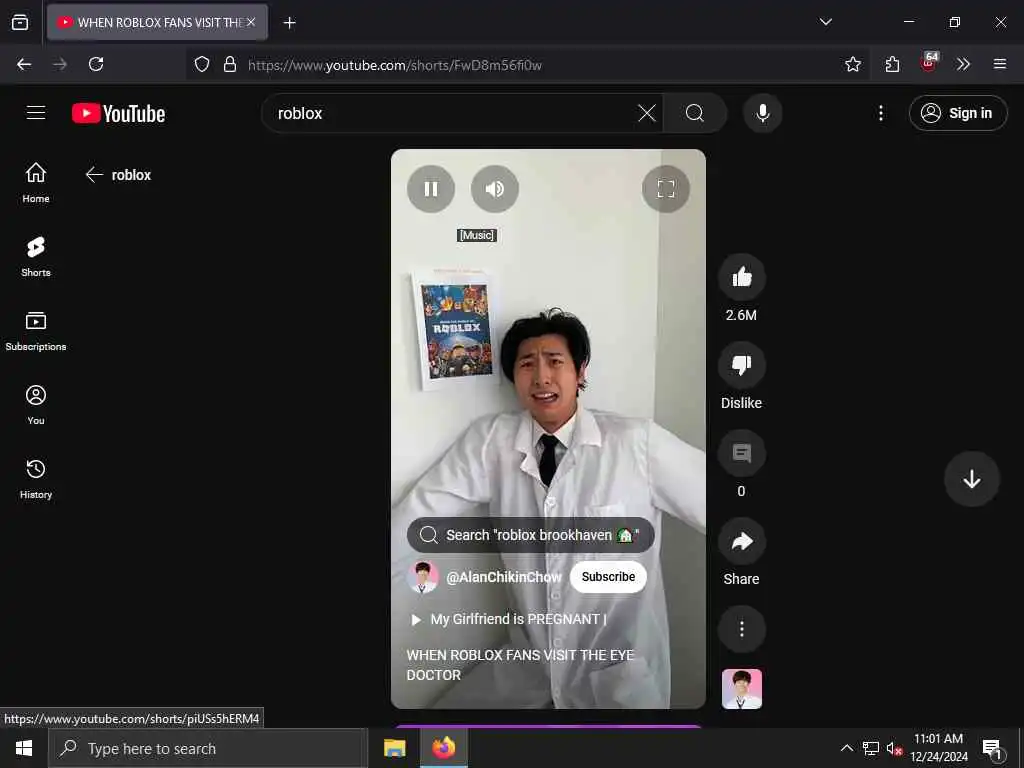
Task: Click the taskbar search box
Action: pyautogui.click(x=208, y=748)
